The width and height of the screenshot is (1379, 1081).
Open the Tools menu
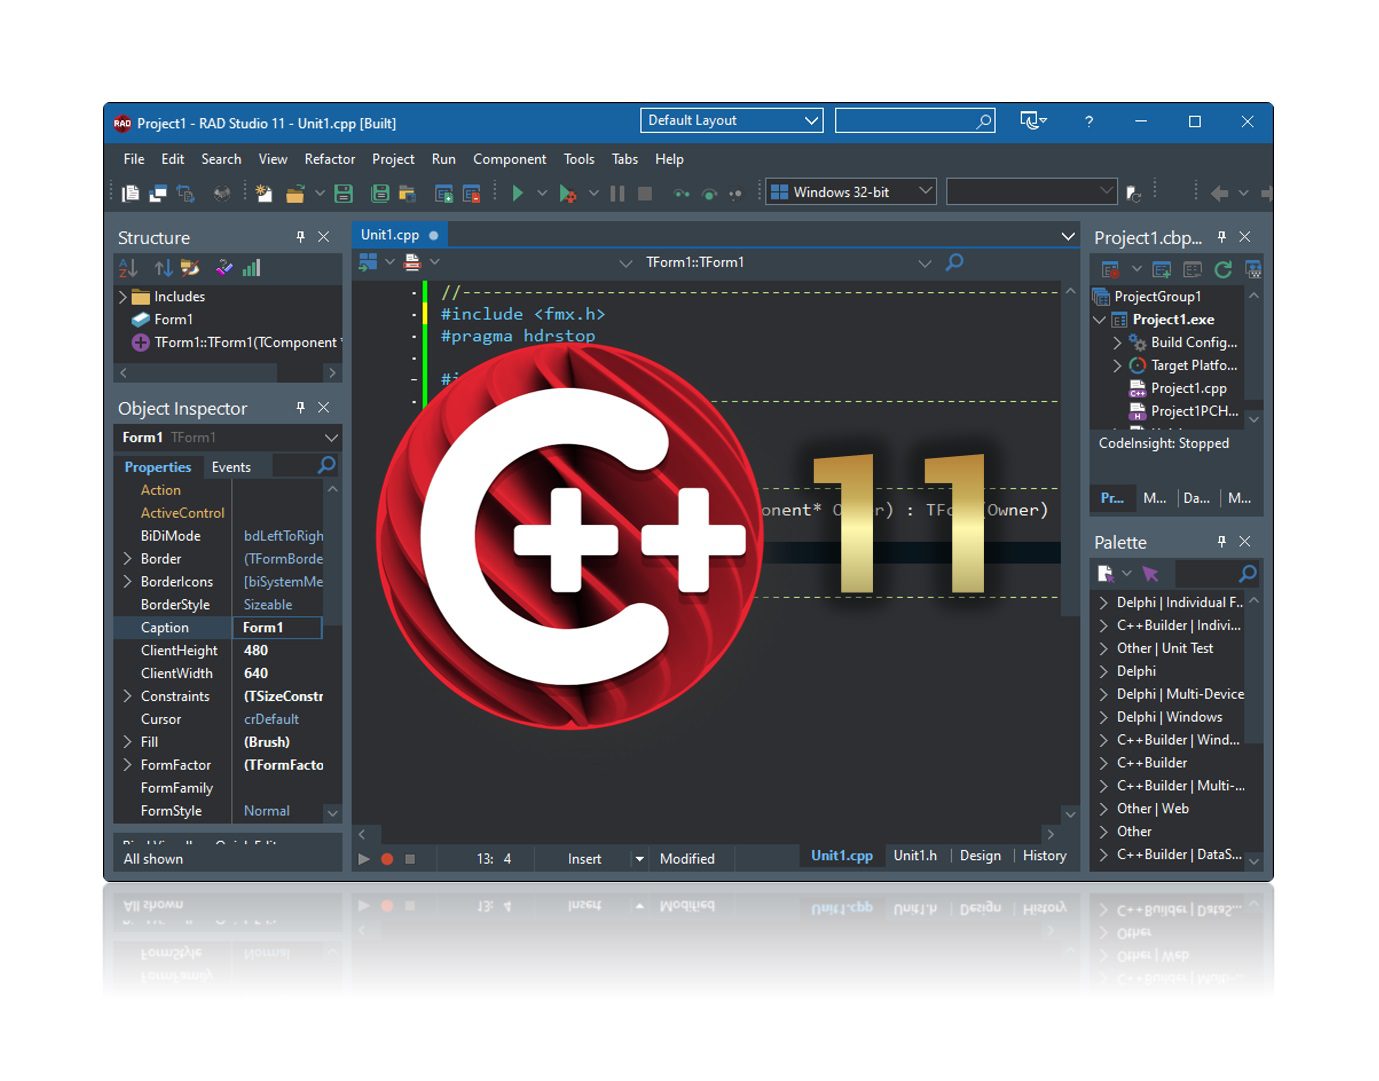coord(579,159)
